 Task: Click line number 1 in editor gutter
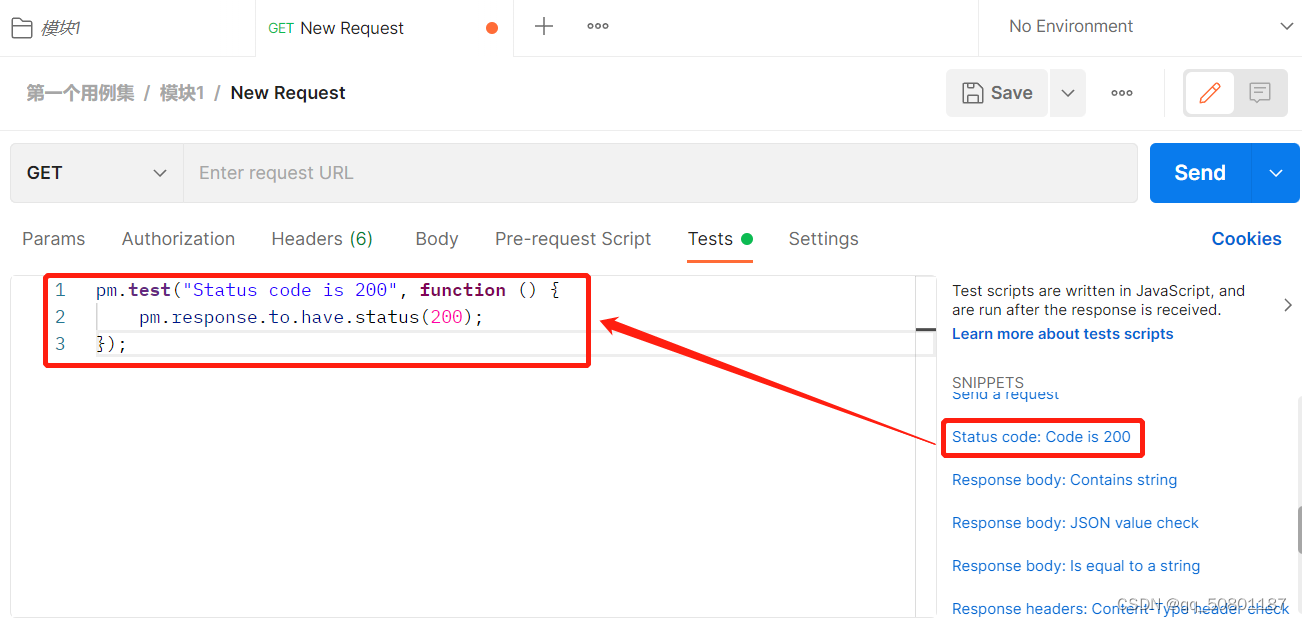(60, 290)
